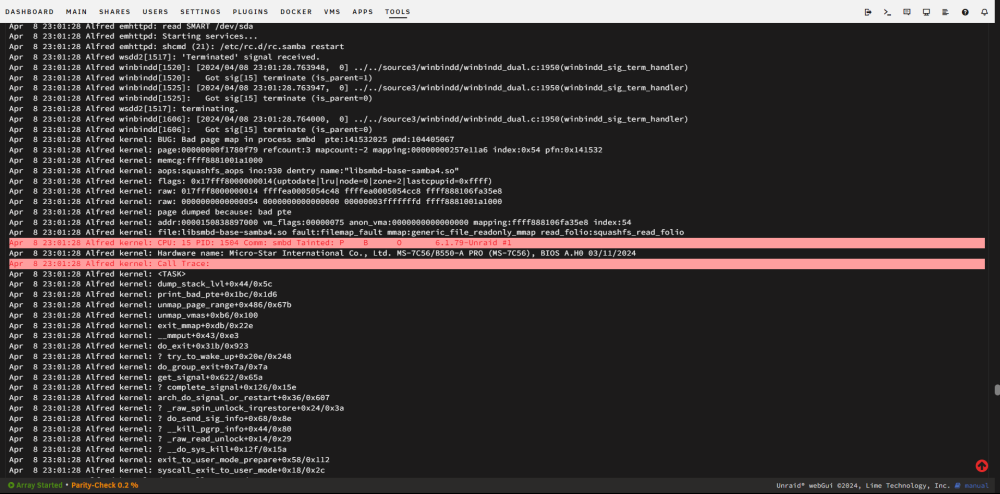
Task: Click the 'wsdd2[1517]: terminating.' log line
Action: pyautogui.click(x=123, y=108)
